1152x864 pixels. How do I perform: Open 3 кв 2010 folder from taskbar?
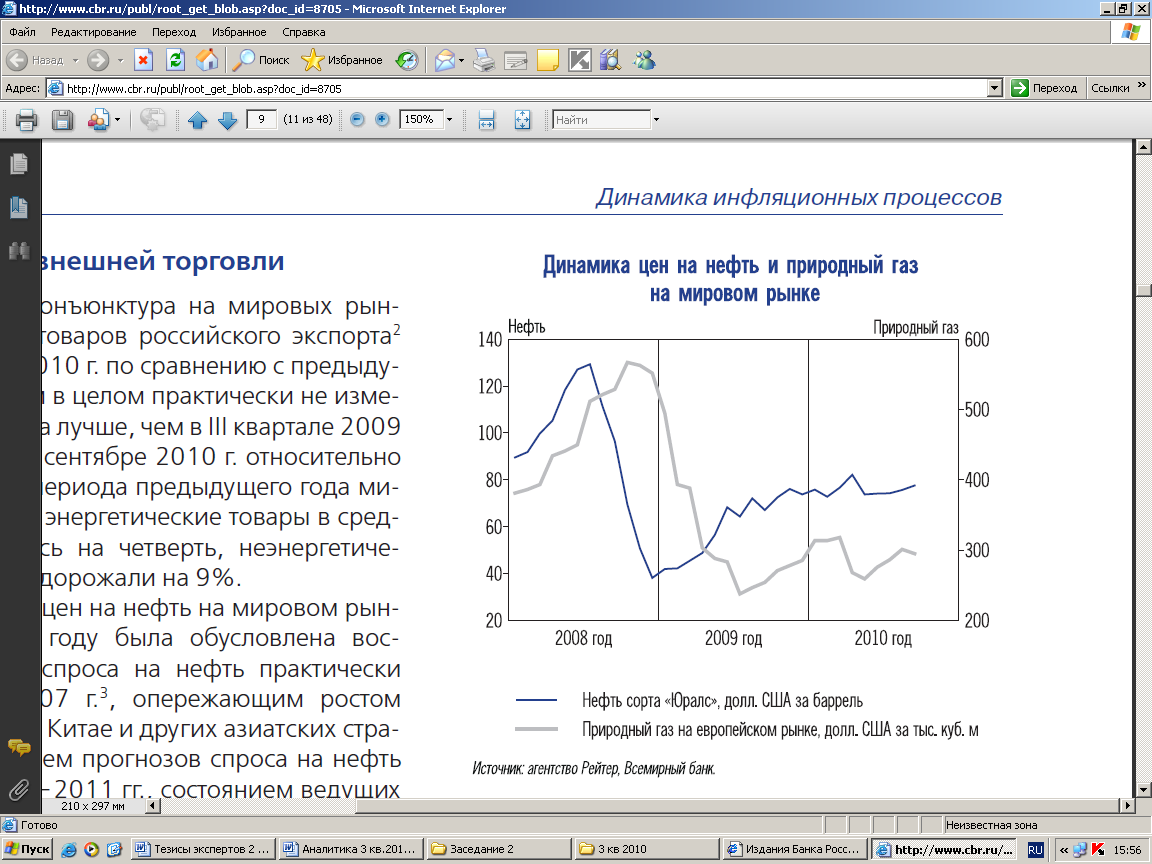[647, 849]
